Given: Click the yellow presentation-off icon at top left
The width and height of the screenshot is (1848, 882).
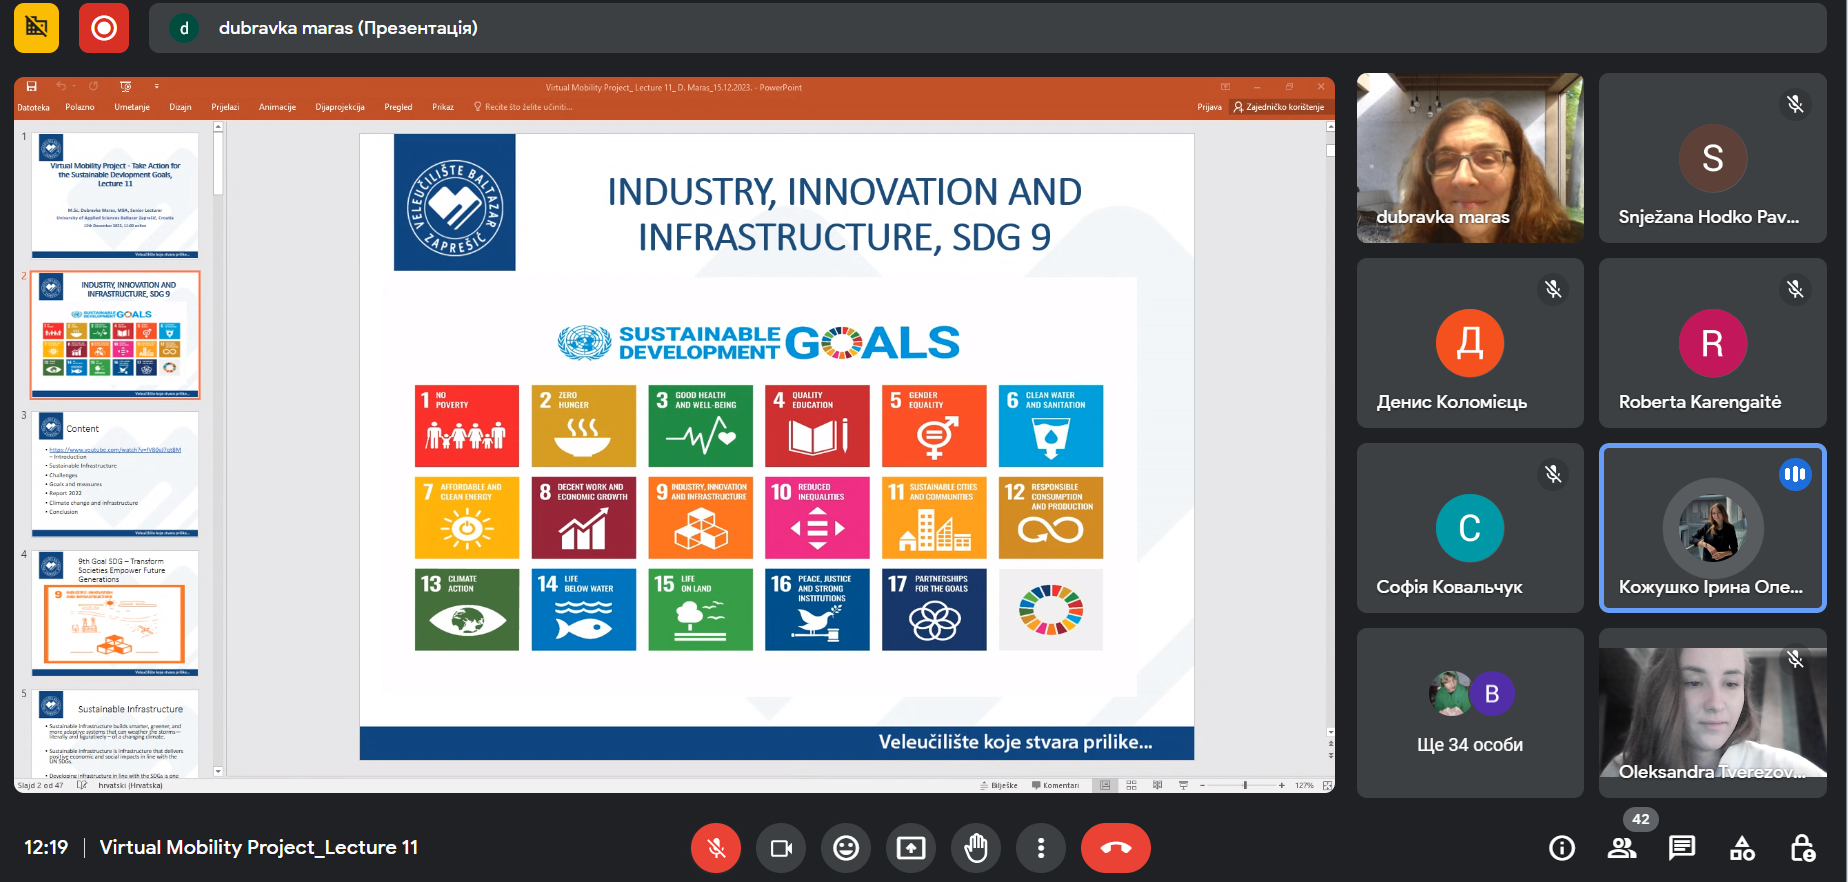Looking at the screenshot, I should coord(37,28).
